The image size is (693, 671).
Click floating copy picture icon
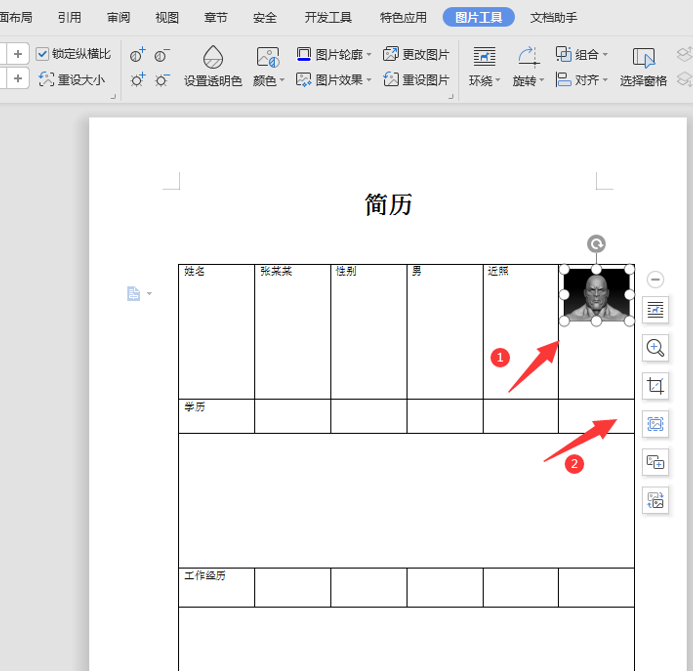pyautogui.click(x=655, y=462)
